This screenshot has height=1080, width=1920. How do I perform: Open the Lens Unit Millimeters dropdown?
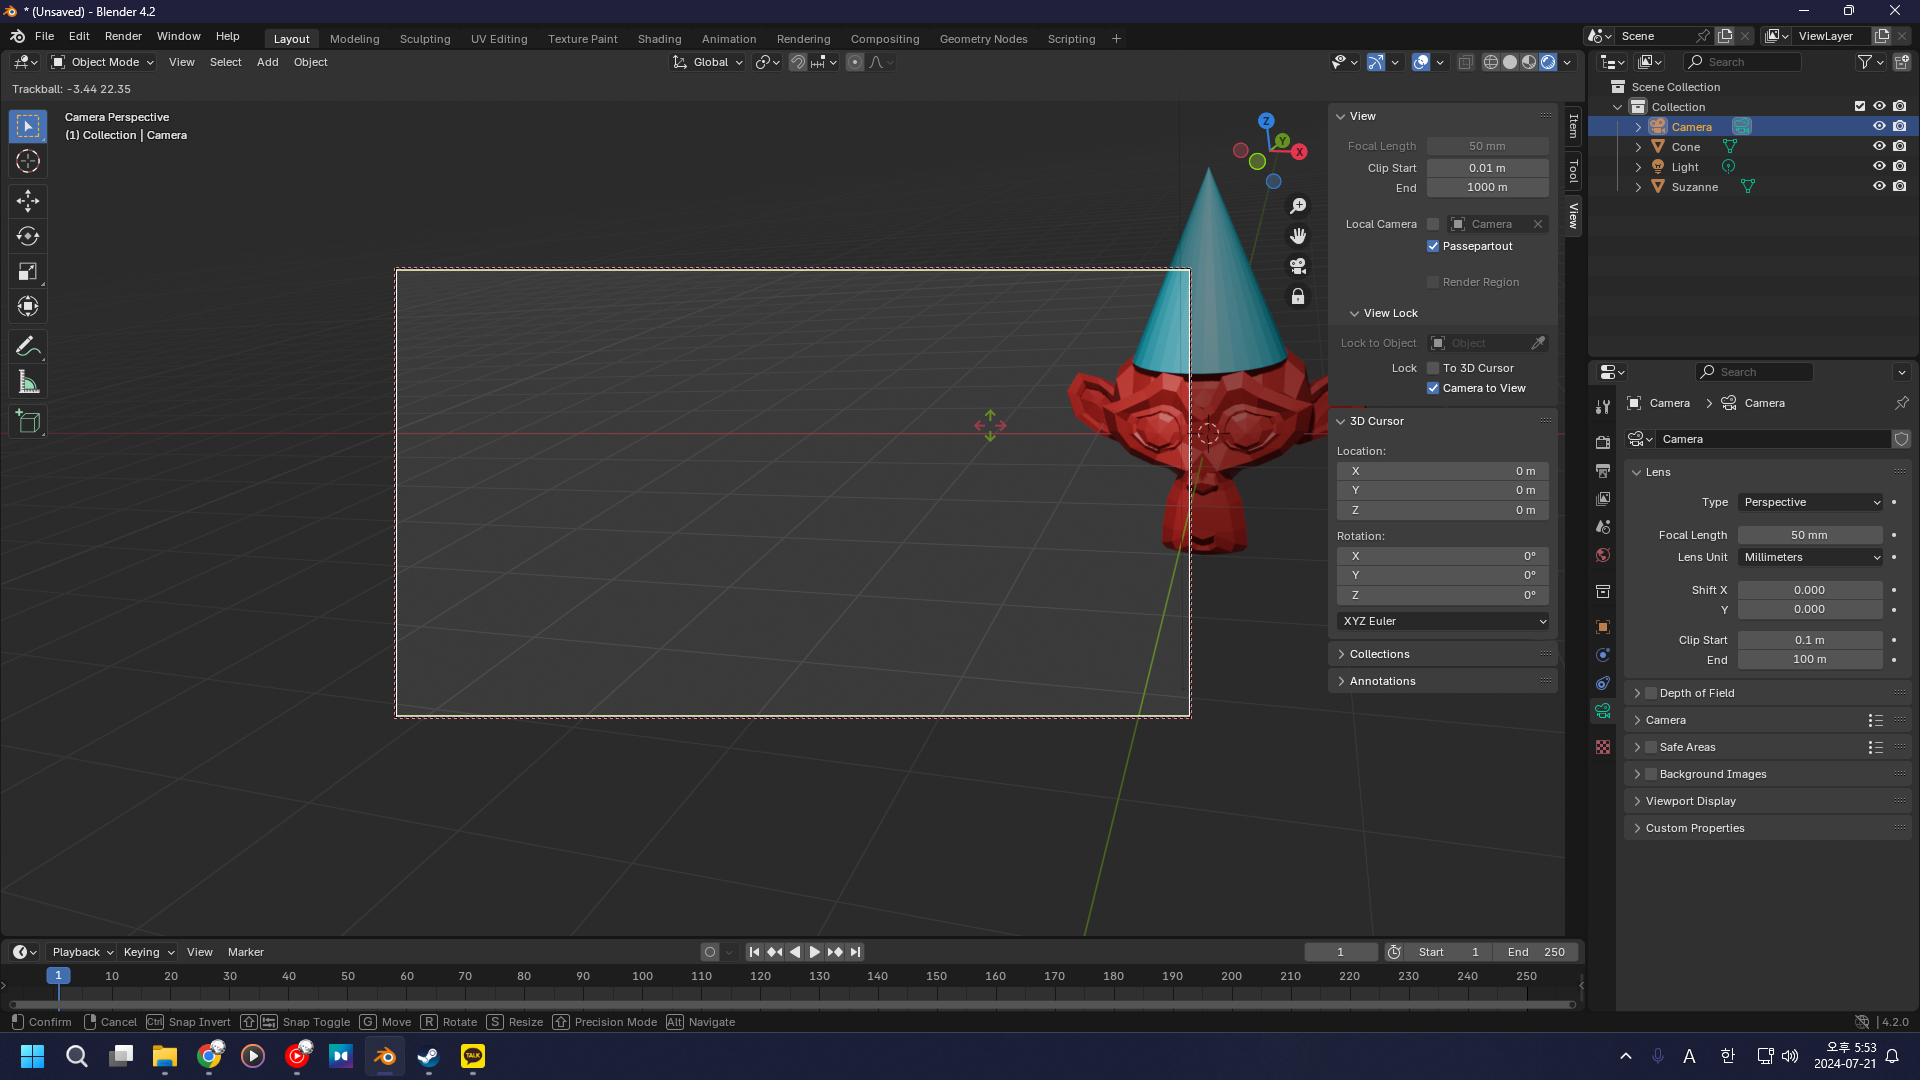(1811, 557)
